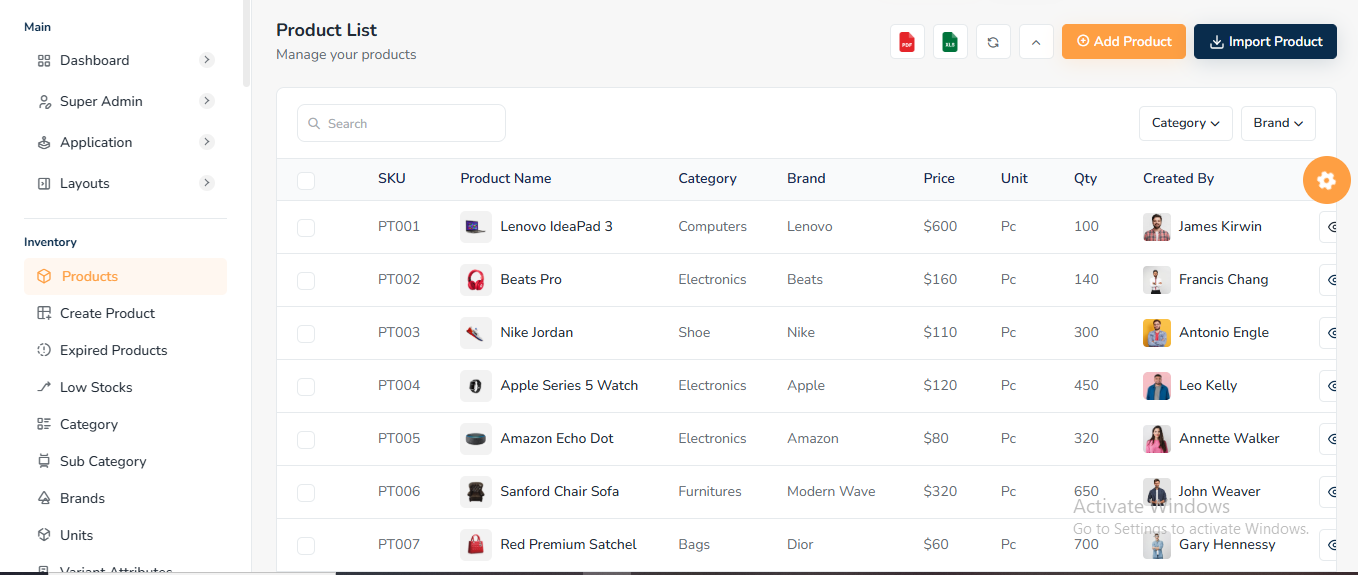Click the Dashboard grid icon in sidebar
This screenshot has height=575, width=1358.
(x=44, y=60)
